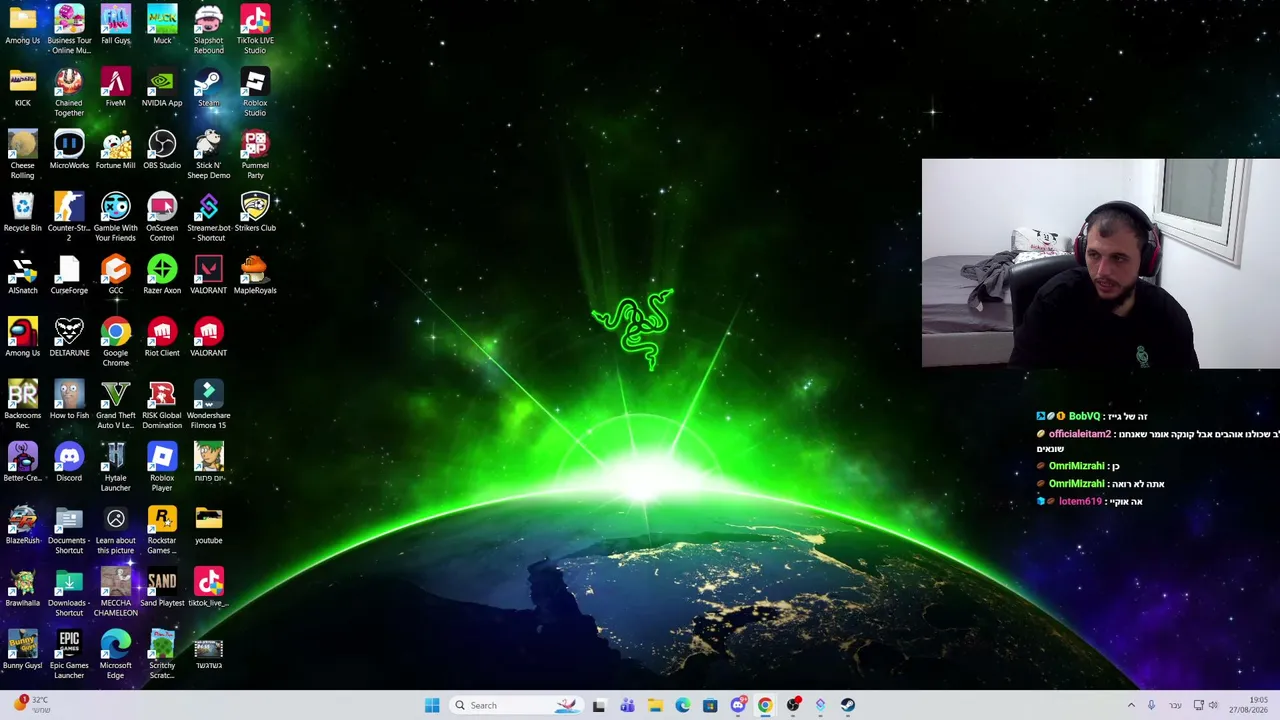Select the Riot Client desktop icon
Image resolution: width=1280 pixels, height=720 pixels.
point(162,338)
